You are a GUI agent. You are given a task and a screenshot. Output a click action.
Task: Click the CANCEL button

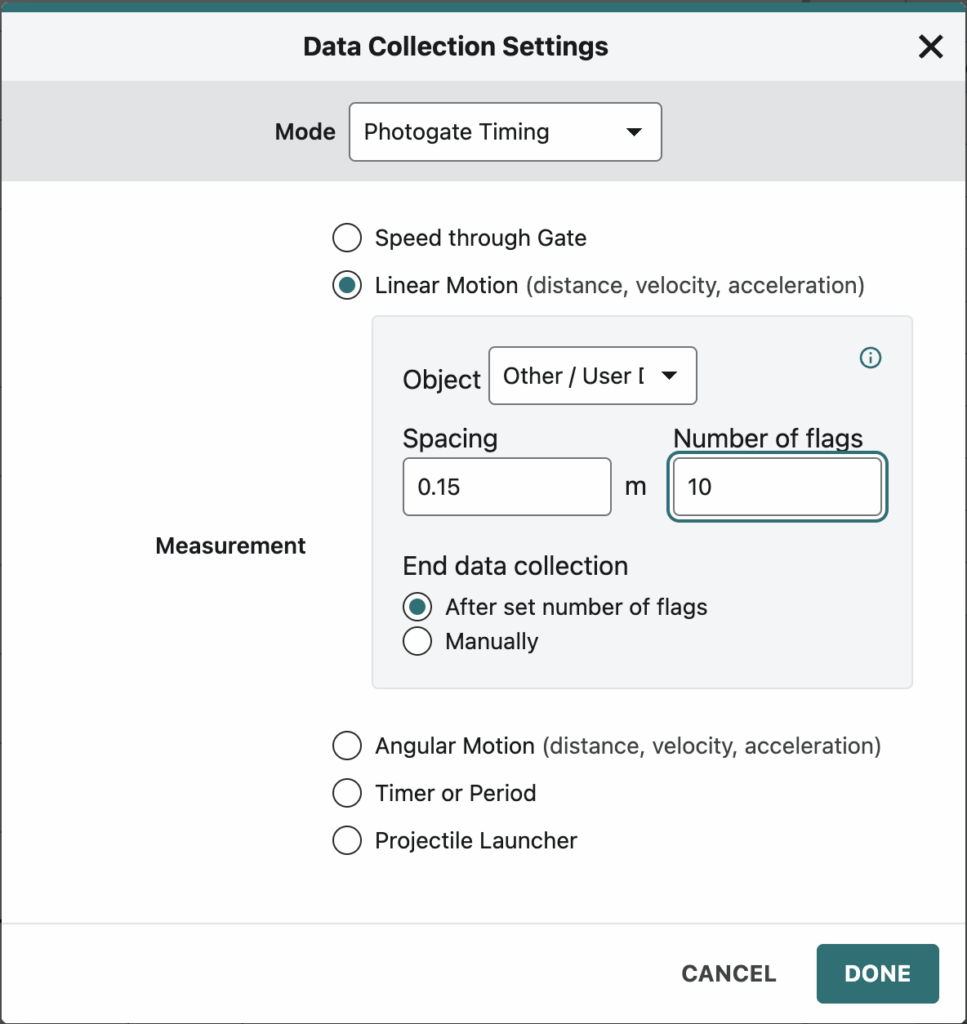click(728, 973)
